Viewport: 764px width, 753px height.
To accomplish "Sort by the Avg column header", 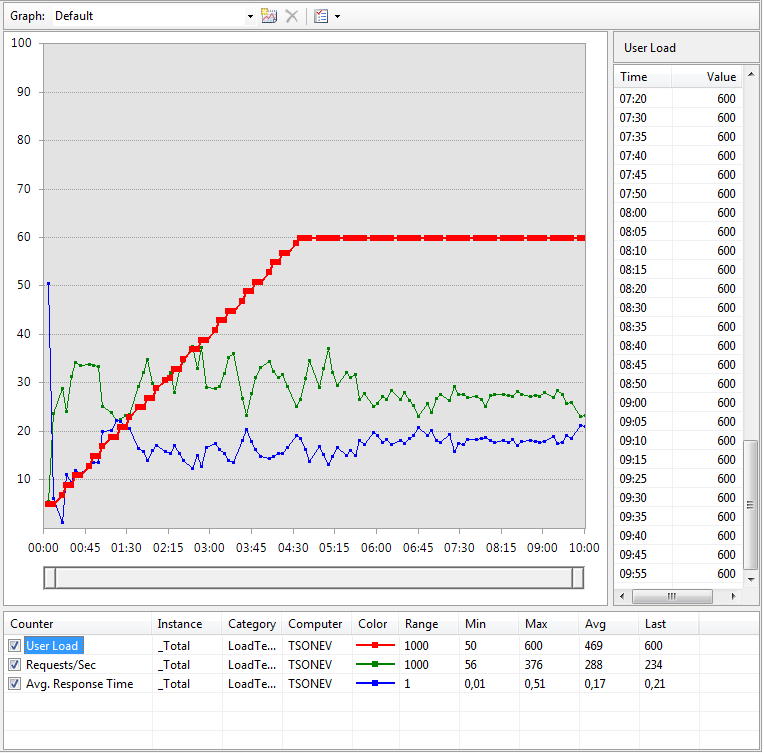I will click(x=609, y=624).
